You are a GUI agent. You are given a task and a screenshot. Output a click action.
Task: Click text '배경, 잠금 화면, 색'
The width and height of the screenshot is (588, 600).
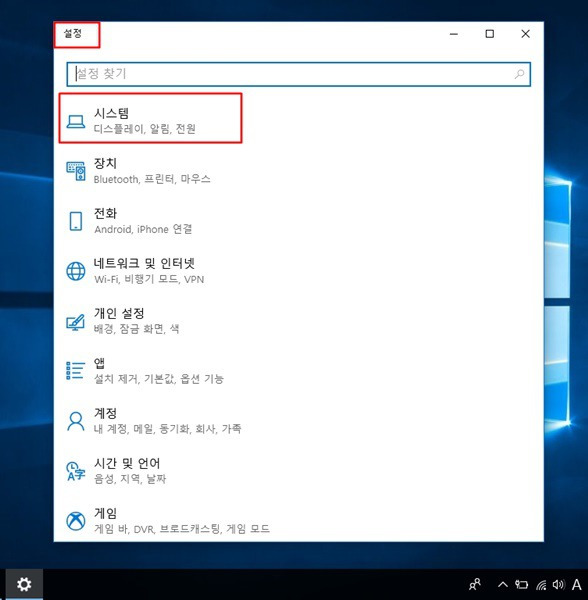point(136,329)
